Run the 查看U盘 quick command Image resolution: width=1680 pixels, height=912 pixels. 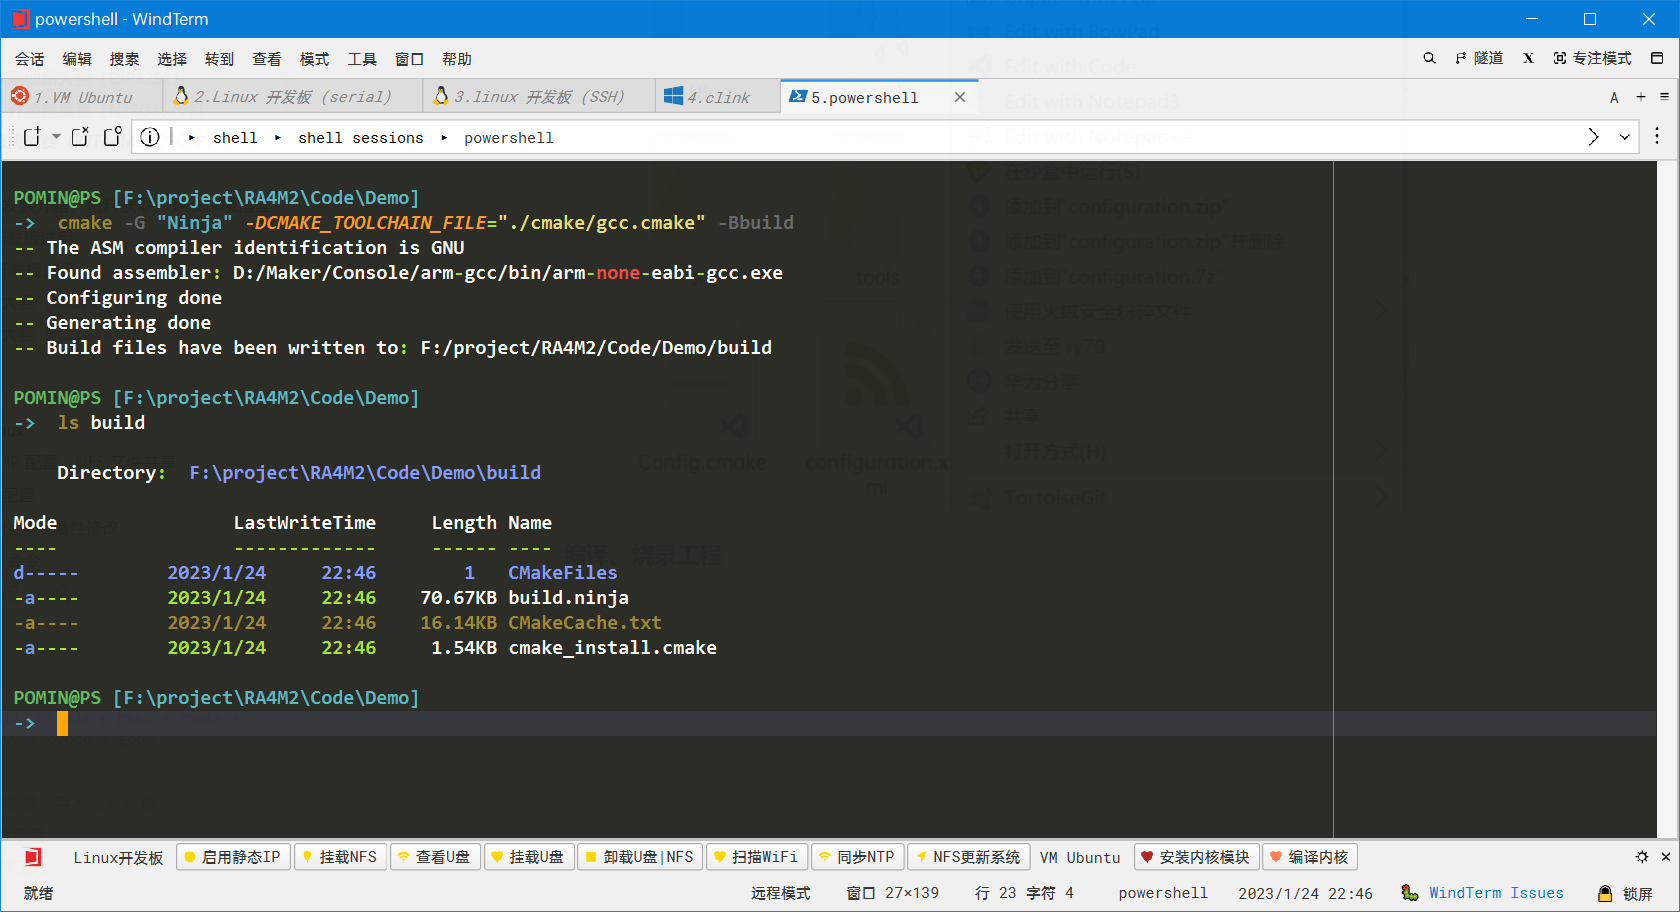(435, 857)
